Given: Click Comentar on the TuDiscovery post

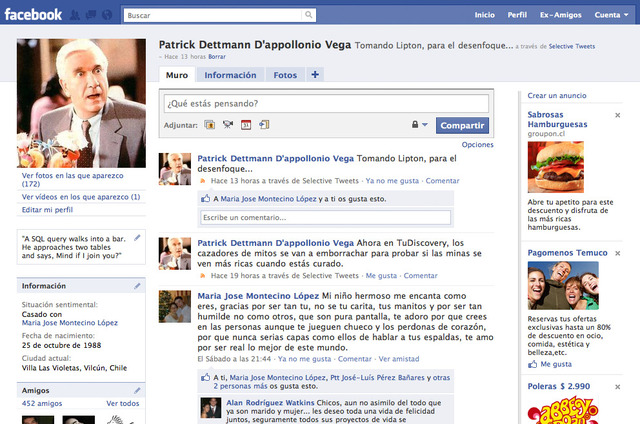Looking at the screenshot, I should coord(420,275).
